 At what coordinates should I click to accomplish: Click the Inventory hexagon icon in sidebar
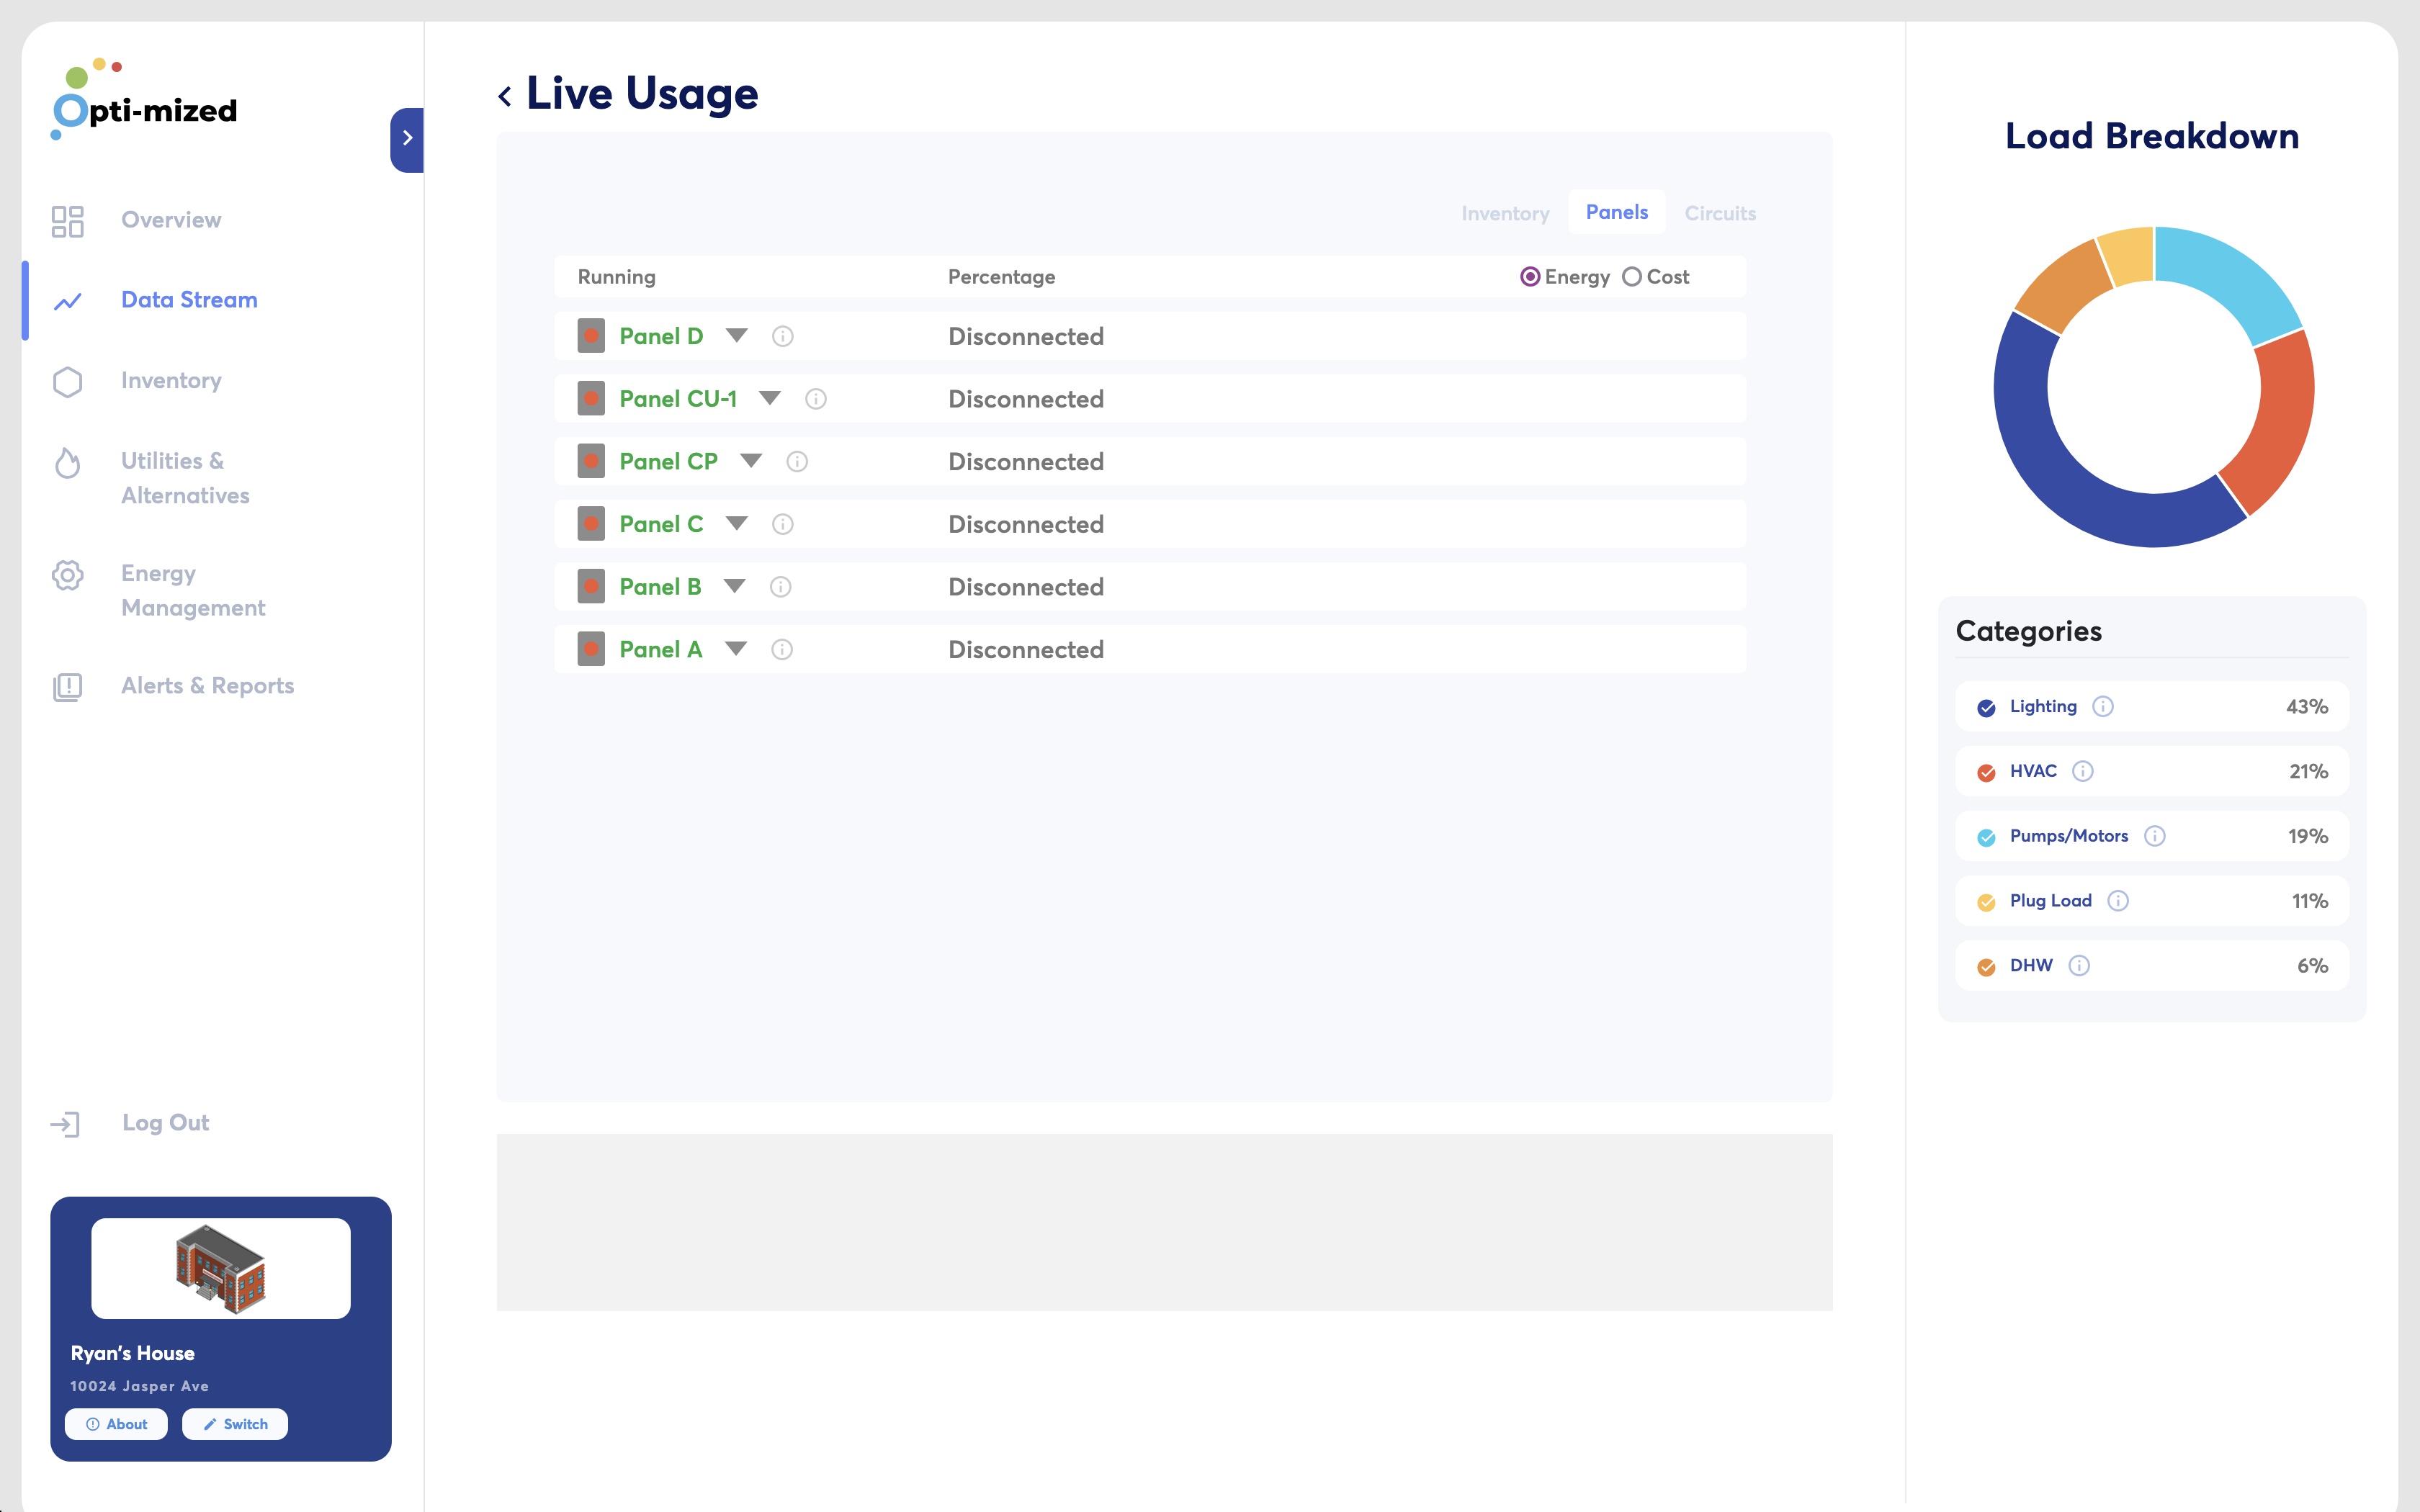67,382
